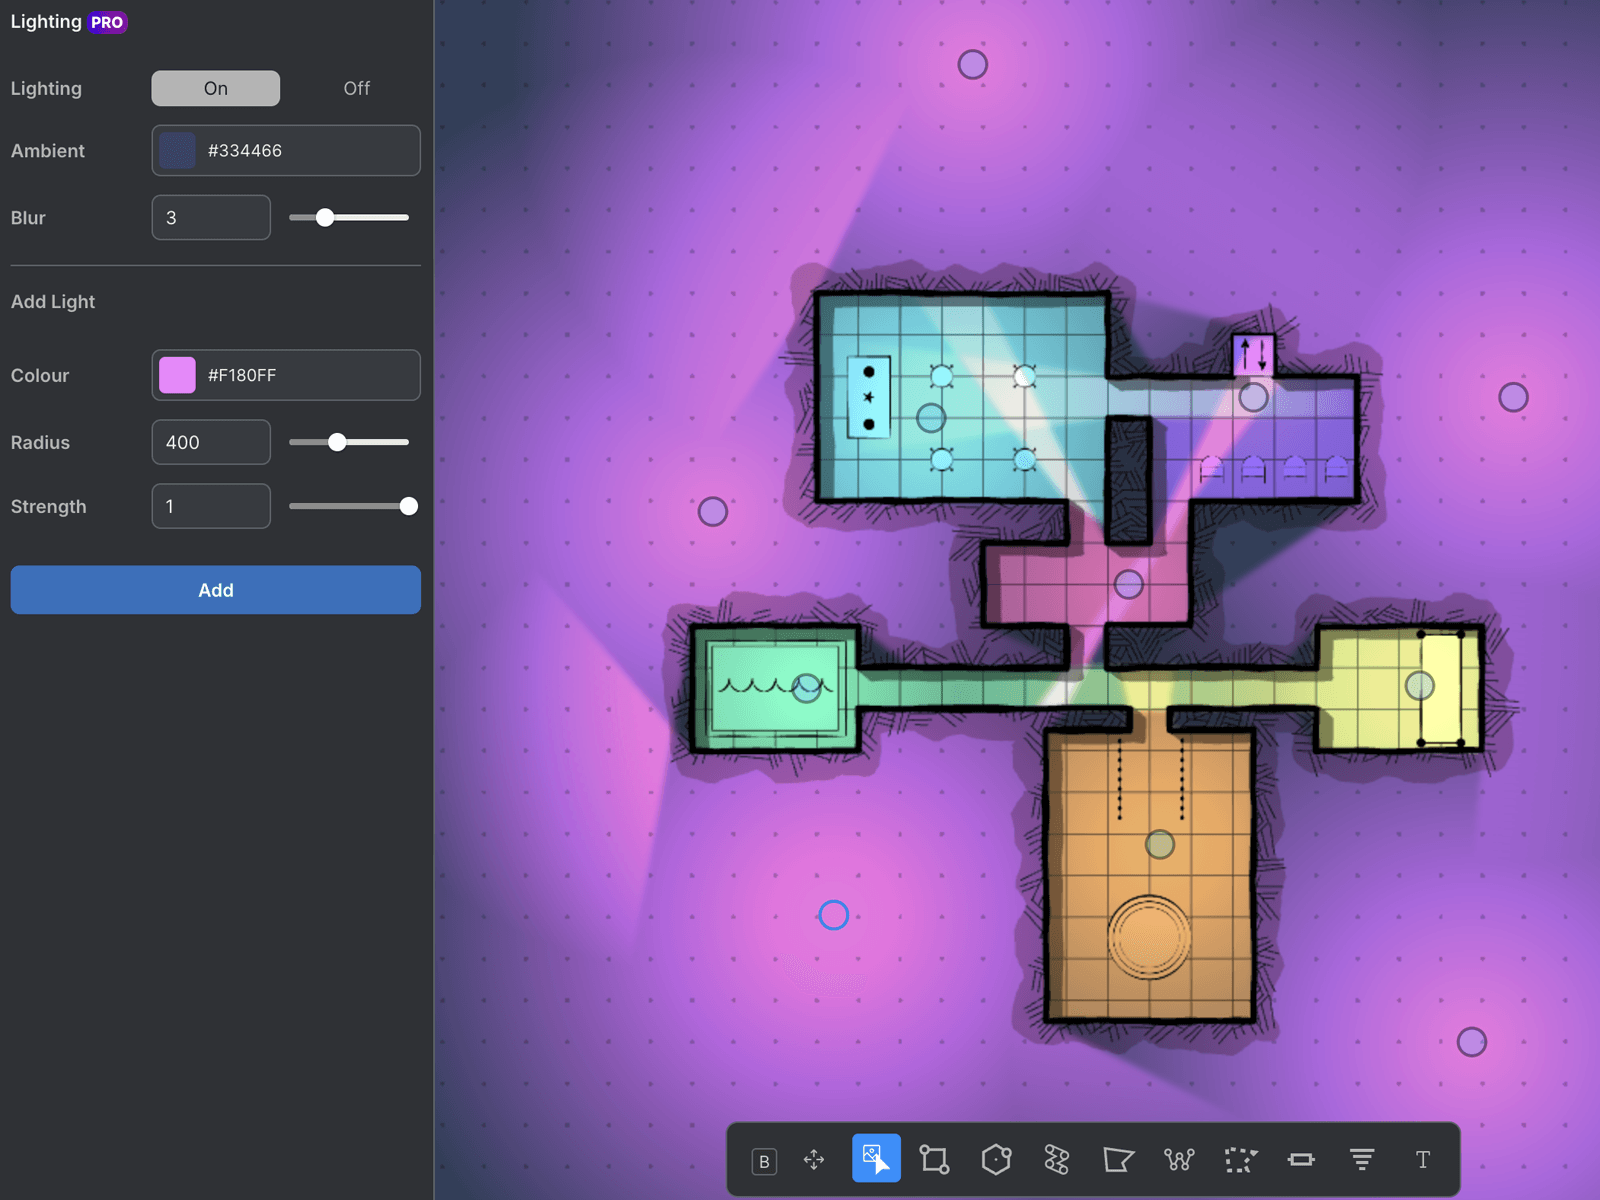
Task: Click the Radius value input field
Action: coord(211,442)
